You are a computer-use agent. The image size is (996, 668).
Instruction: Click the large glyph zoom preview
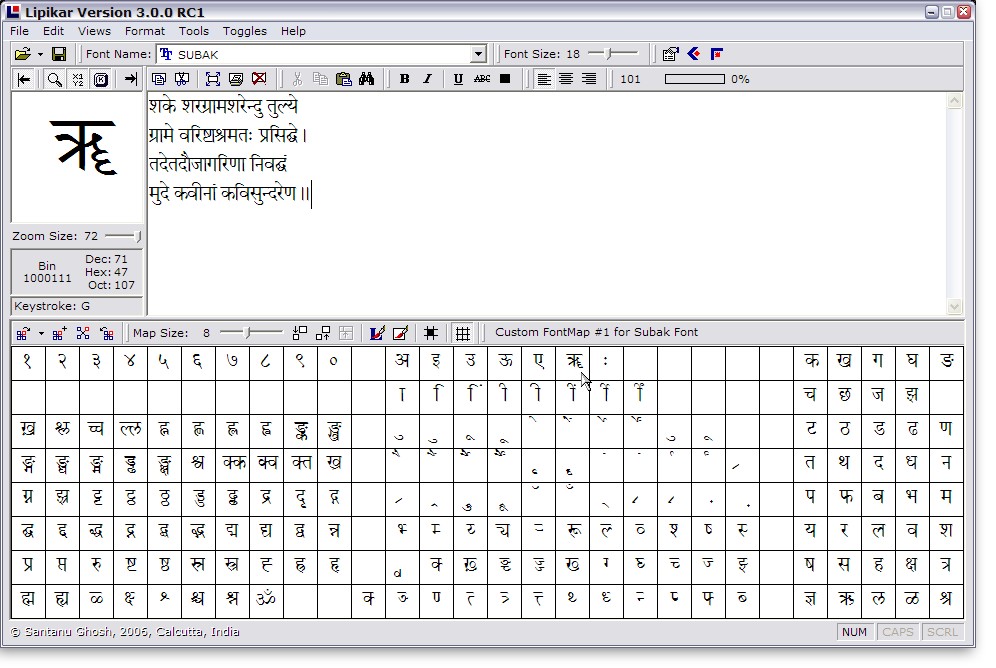[x=77, y=157]
